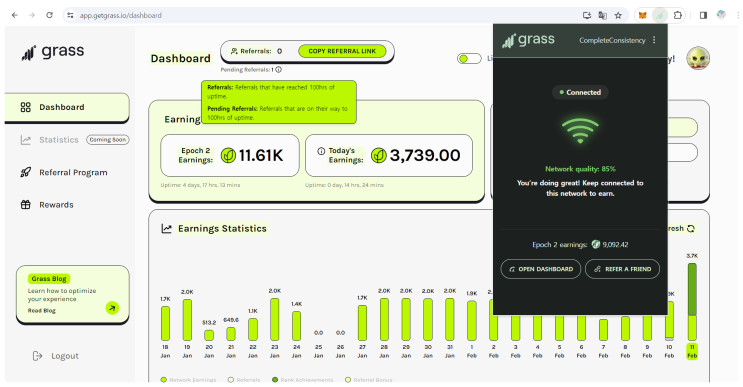Click the Epoch 2 Earnings leaf coin icon
The height and width of the screenshot is (387, 743).
(228, 155)
